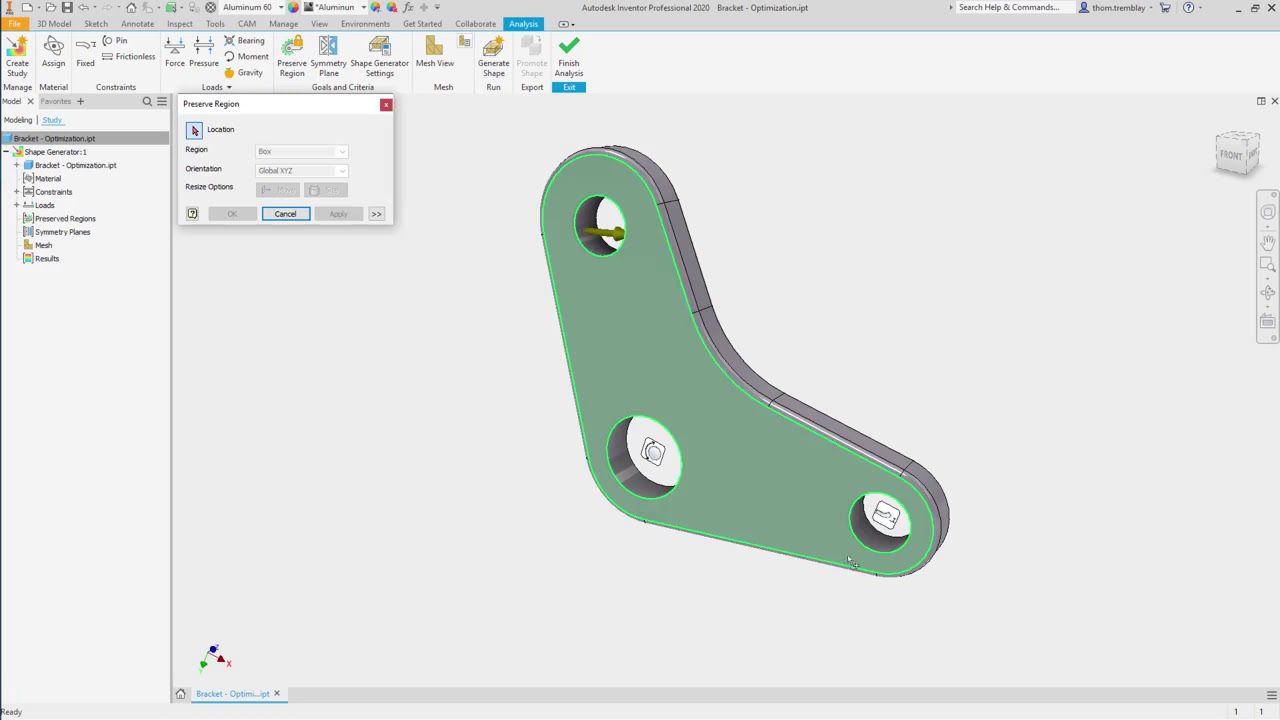1280x720 pixels.
Task: Click the Save icon in quick access toolbar
Action: (67, 7)
